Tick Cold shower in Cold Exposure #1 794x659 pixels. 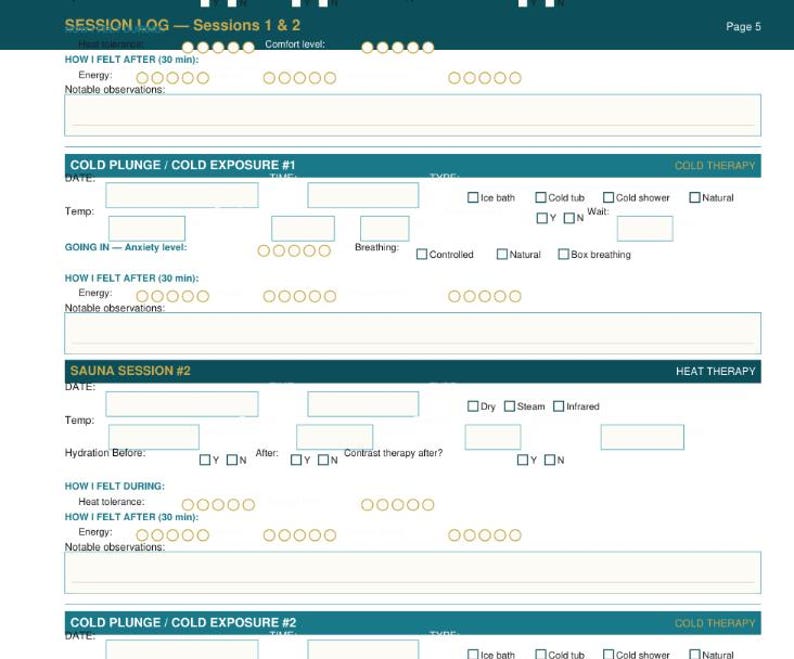click(x=609, y=198)
